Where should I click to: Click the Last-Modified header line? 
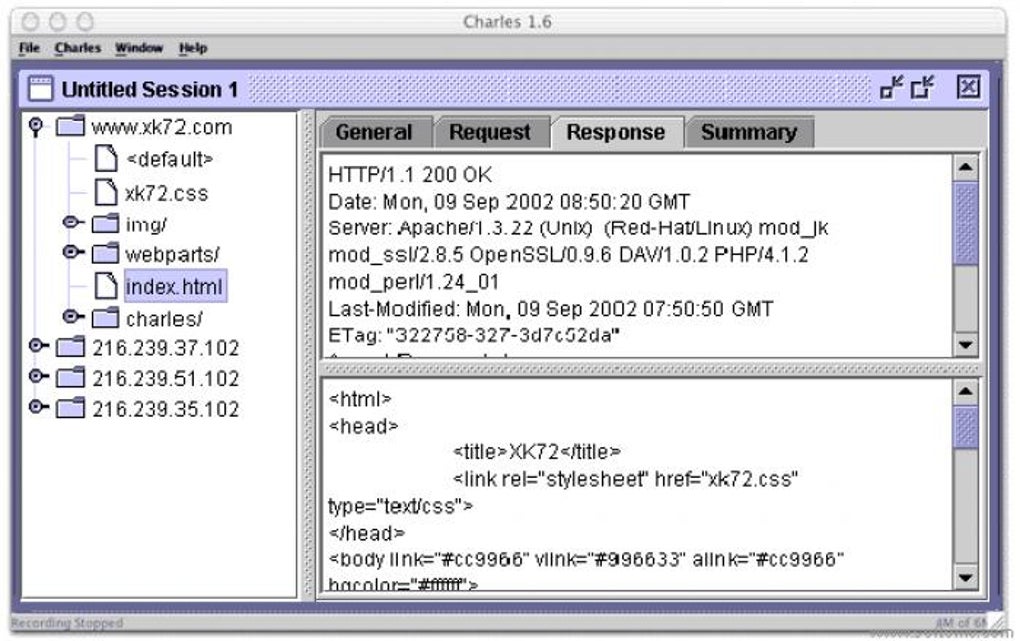[550, 308]
